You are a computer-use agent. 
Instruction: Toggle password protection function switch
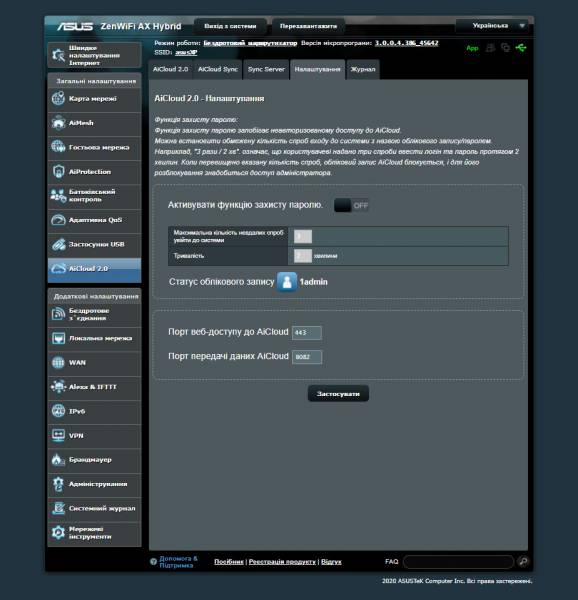pyautogui.click(x=351, y=205)
